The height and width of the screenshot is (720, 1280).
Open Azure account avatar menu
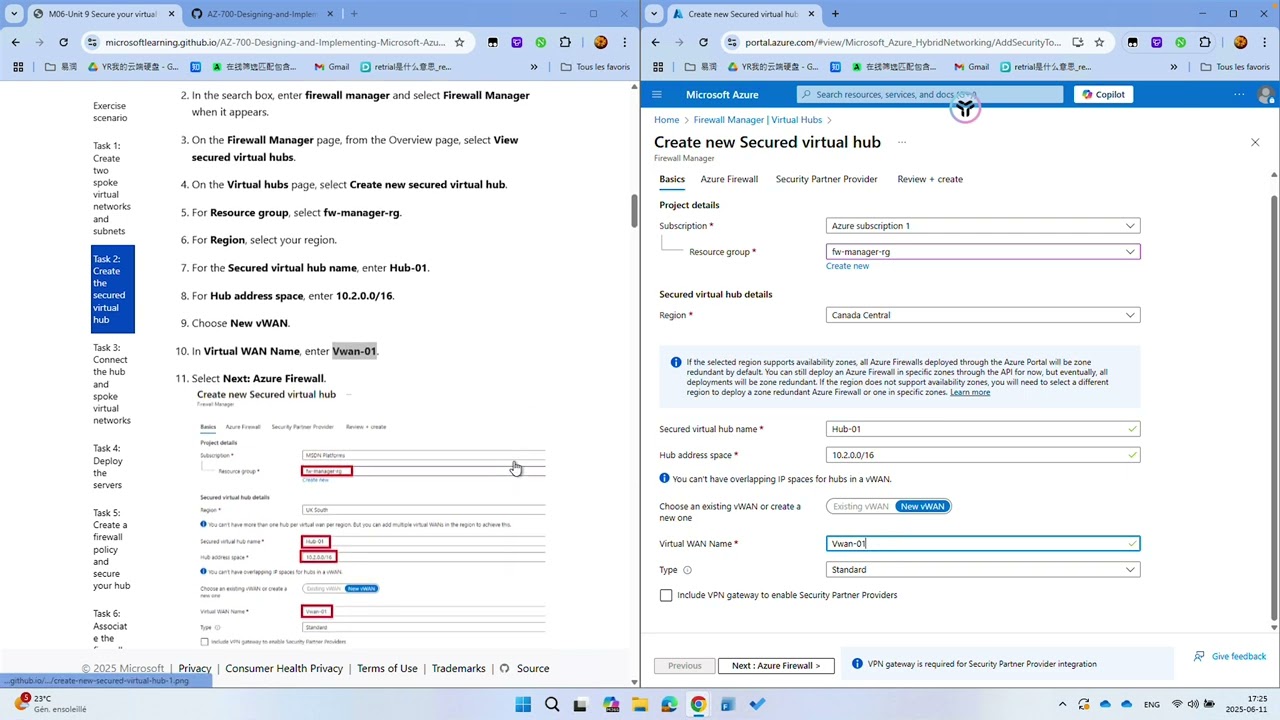click(x=1266, y=94)
